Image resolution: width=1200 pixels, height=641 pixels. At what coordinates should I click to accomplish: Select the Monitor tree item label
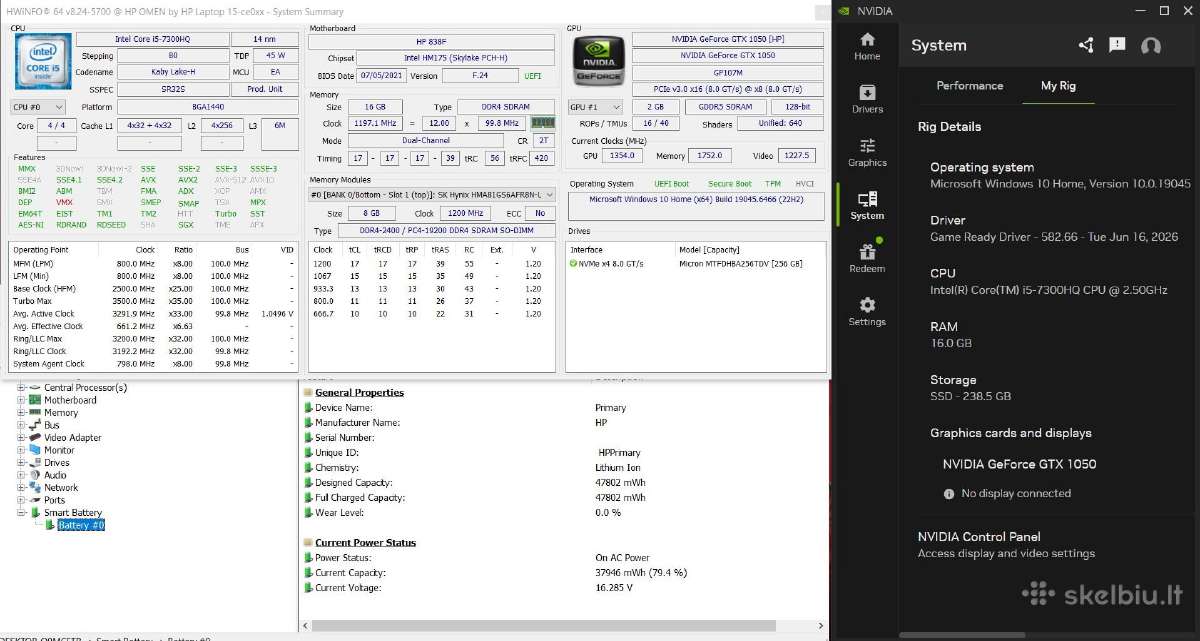pyautogui.click(x=59, y=450)
